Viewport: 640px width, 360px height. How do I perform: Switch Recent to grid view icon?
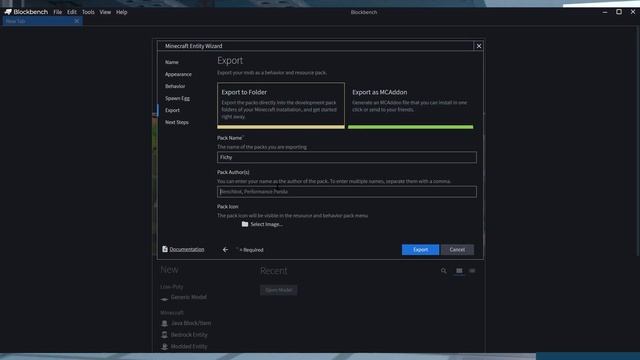pyautogui.click(x=459, y=271)
